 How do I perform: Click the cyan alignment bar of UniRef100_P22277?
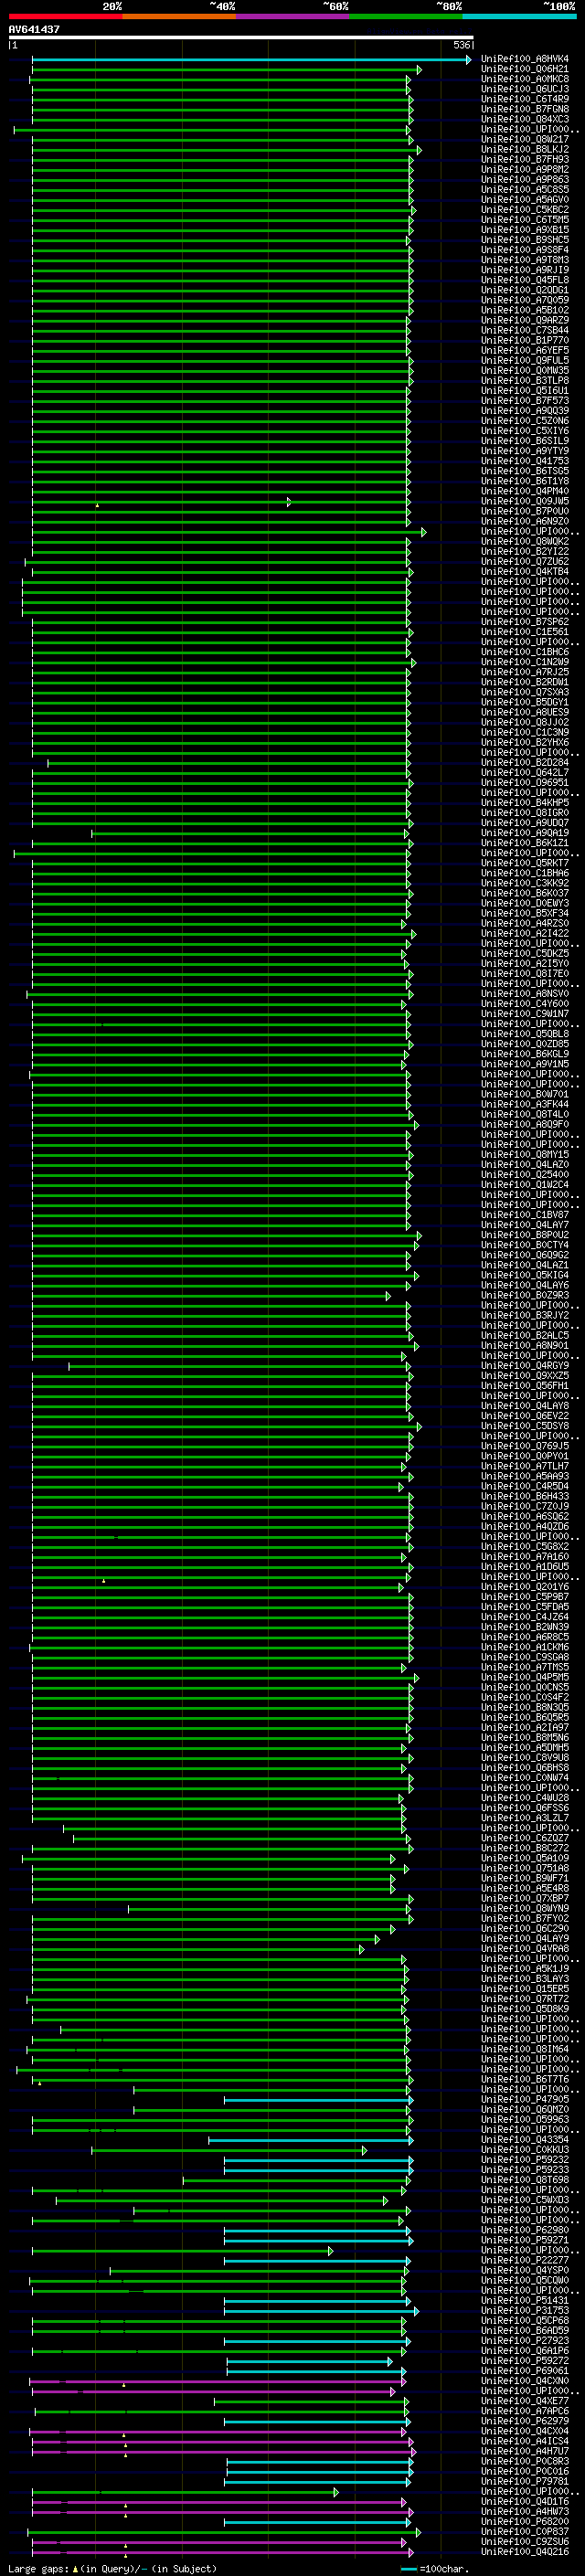click(317, 2261)
